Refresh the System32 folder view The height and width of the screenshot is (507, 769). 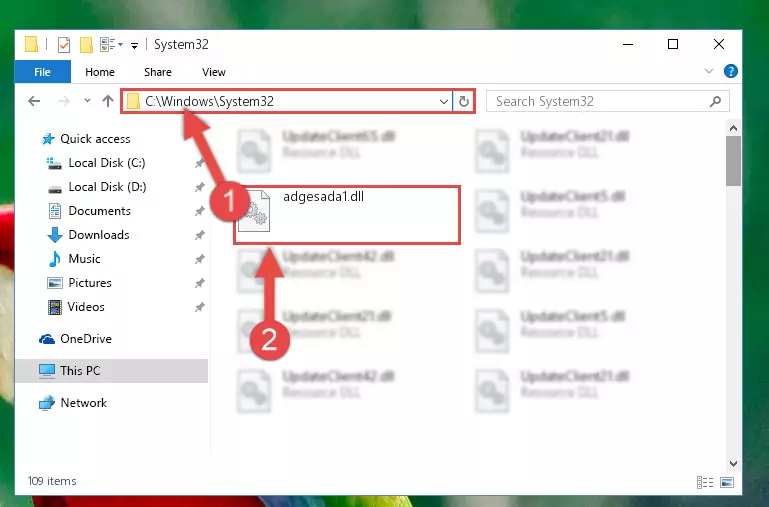[x=463, y=101]
